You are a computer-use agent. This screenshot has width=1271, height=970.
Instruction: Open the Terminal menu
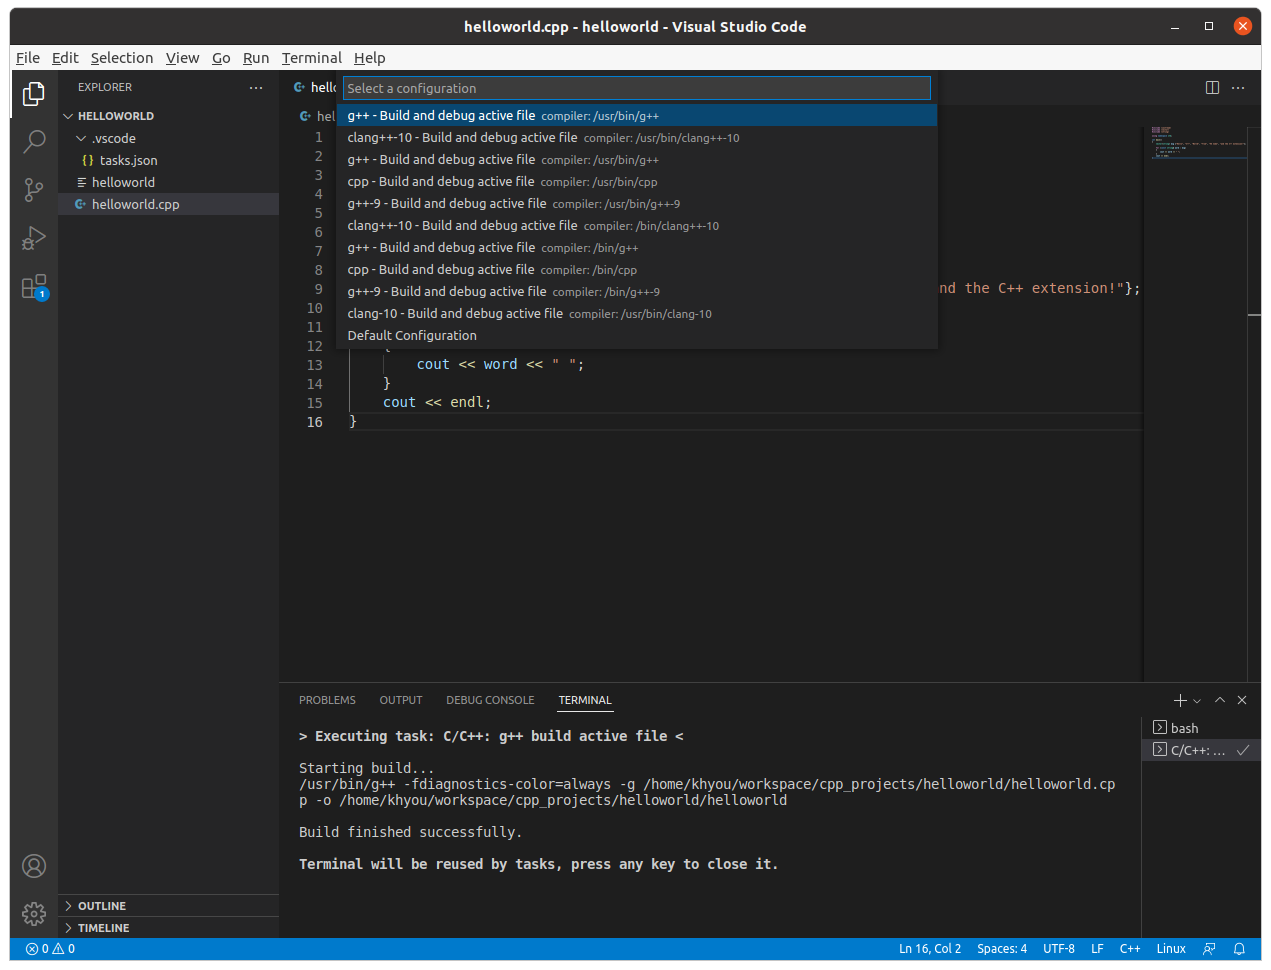pos(311,57)
